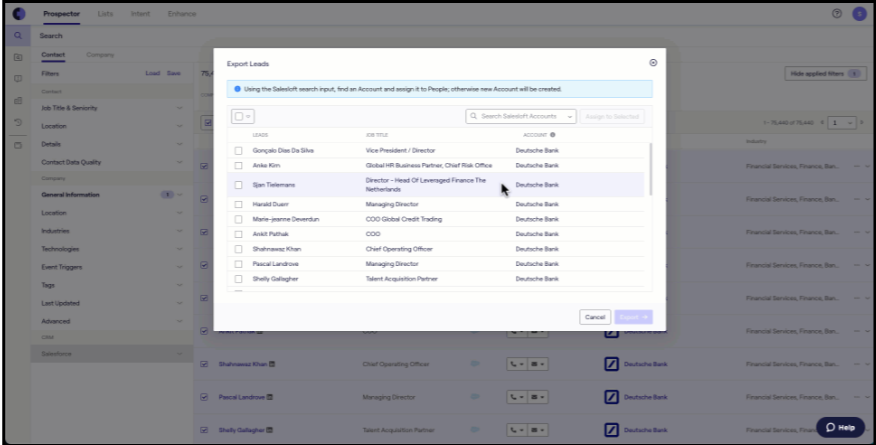Open the page number dropdown
The image size is (876, 445).
point(842,123)
